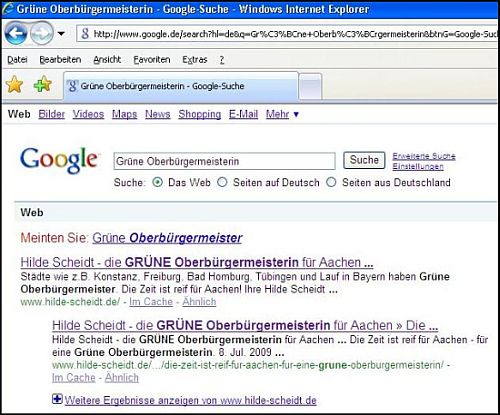Screen dimensions: 500x415
Task: Open the Maps link
Action: pos(124,114)
